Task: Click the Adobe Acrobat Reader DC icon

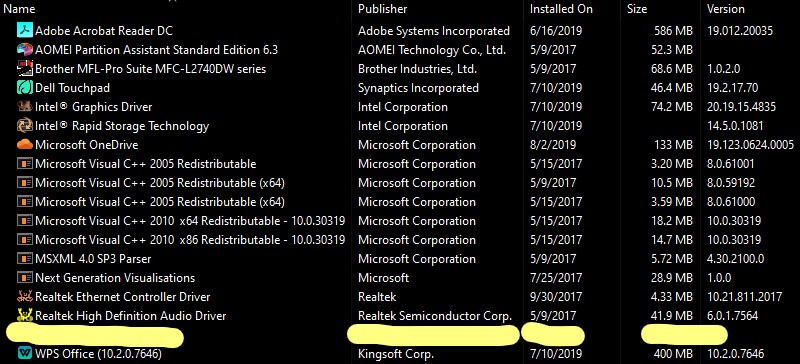Action: coord(24,31)
